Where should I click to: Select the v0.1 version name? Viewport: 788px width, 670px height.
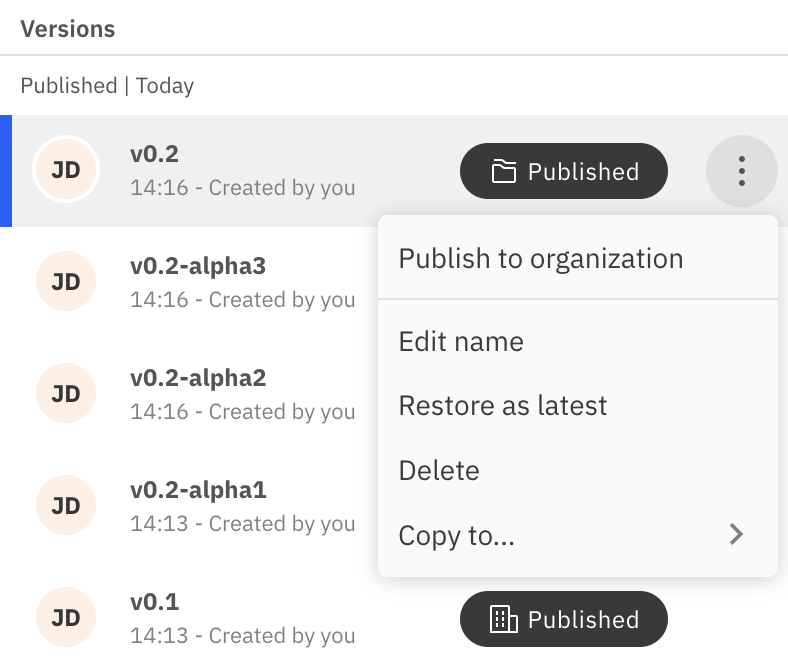point(153,603)
